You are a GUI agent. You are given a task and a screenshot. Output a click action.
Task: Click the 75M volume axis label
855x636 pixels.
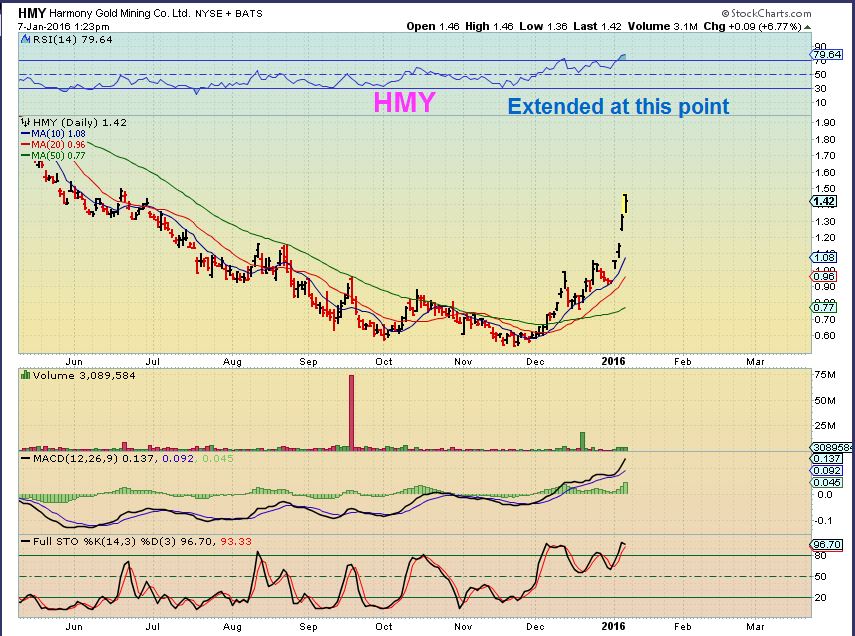pyautogui.click(x=824, y=375)
